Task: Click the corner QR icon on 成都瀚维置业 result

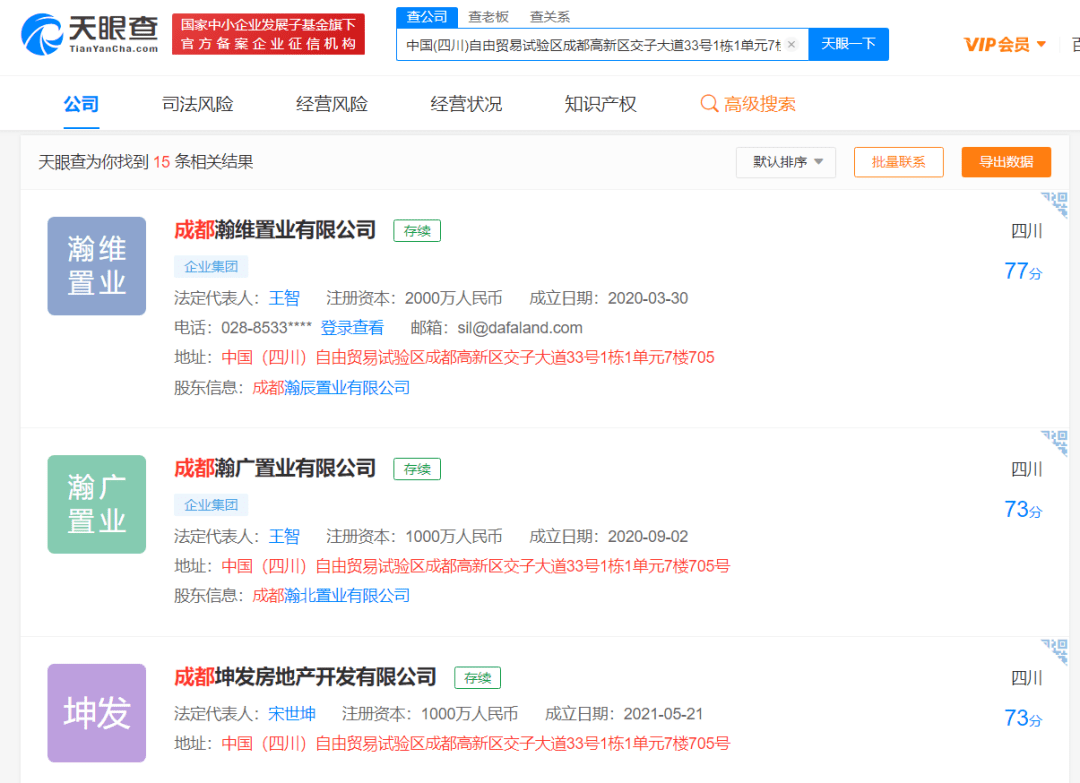Action: pos(1055,204)
